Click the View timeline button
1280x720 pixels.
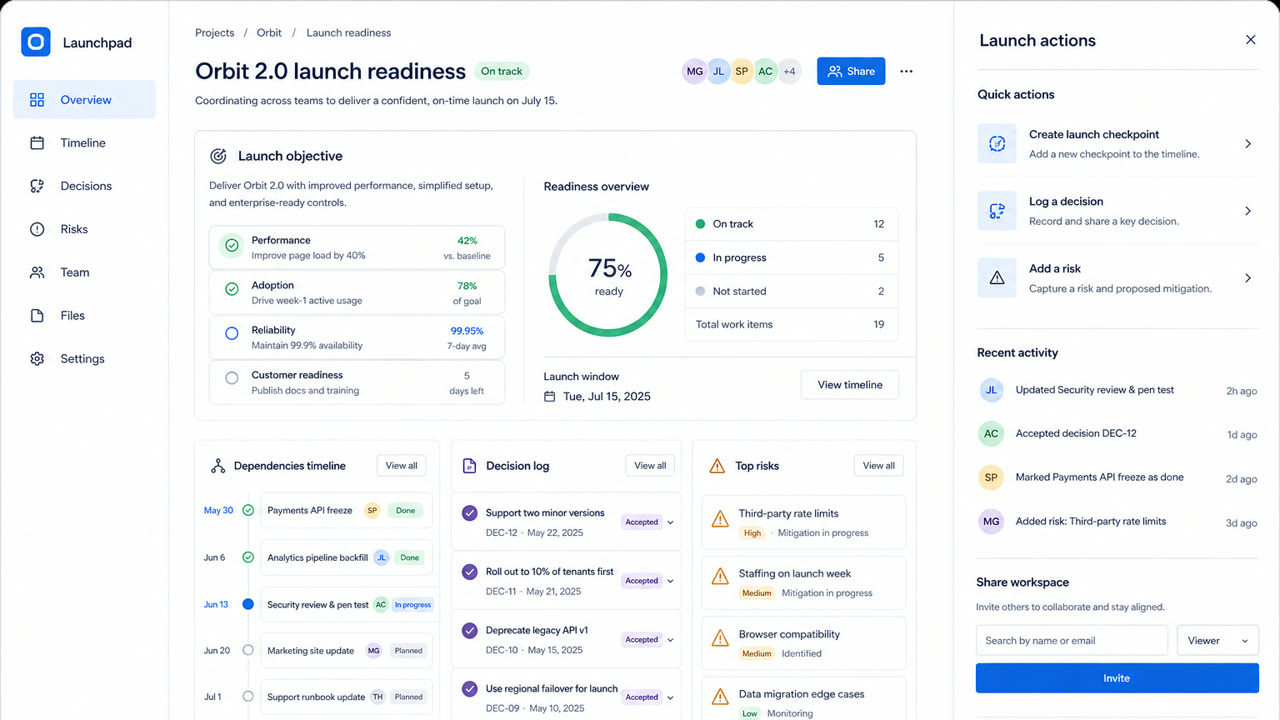pos(850,385)
